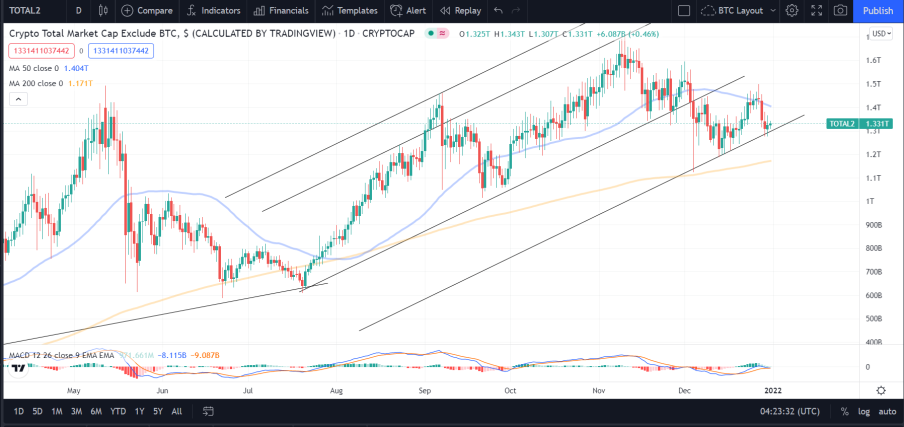Open the Alert creation button
The image size is (904, 427).
tap(408, 10)
